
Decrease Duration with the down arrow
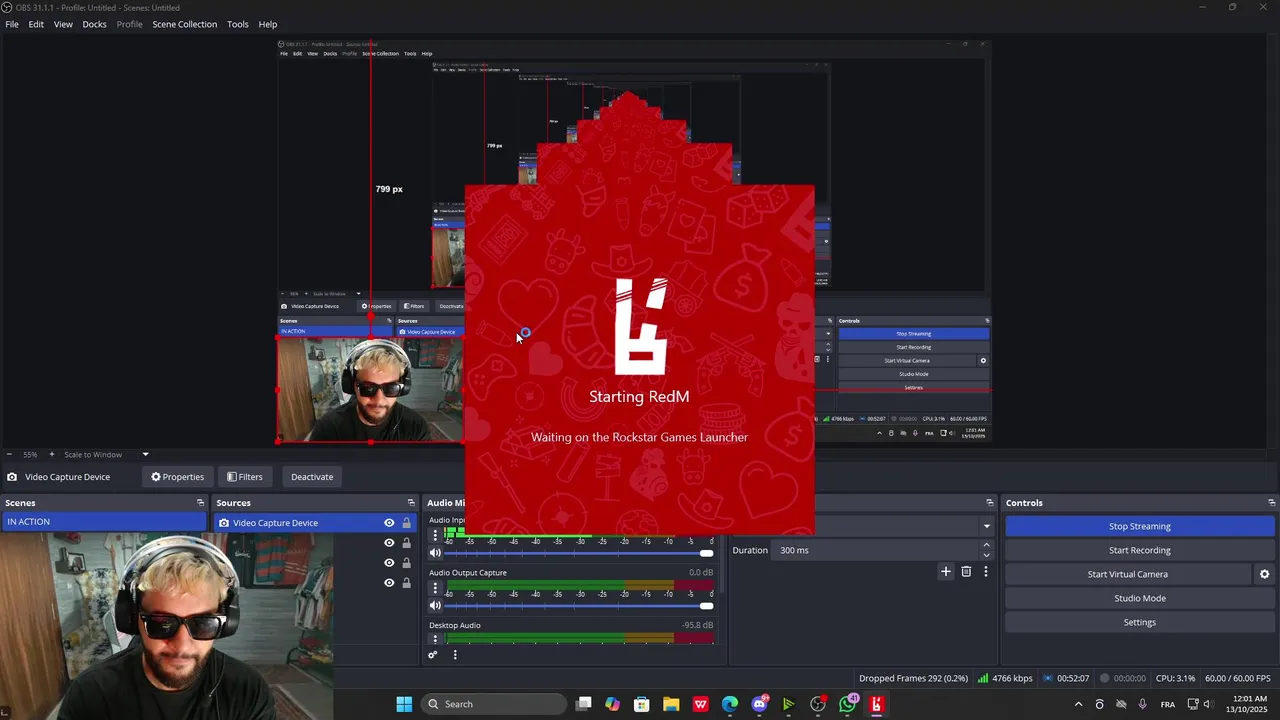[987, 555]
